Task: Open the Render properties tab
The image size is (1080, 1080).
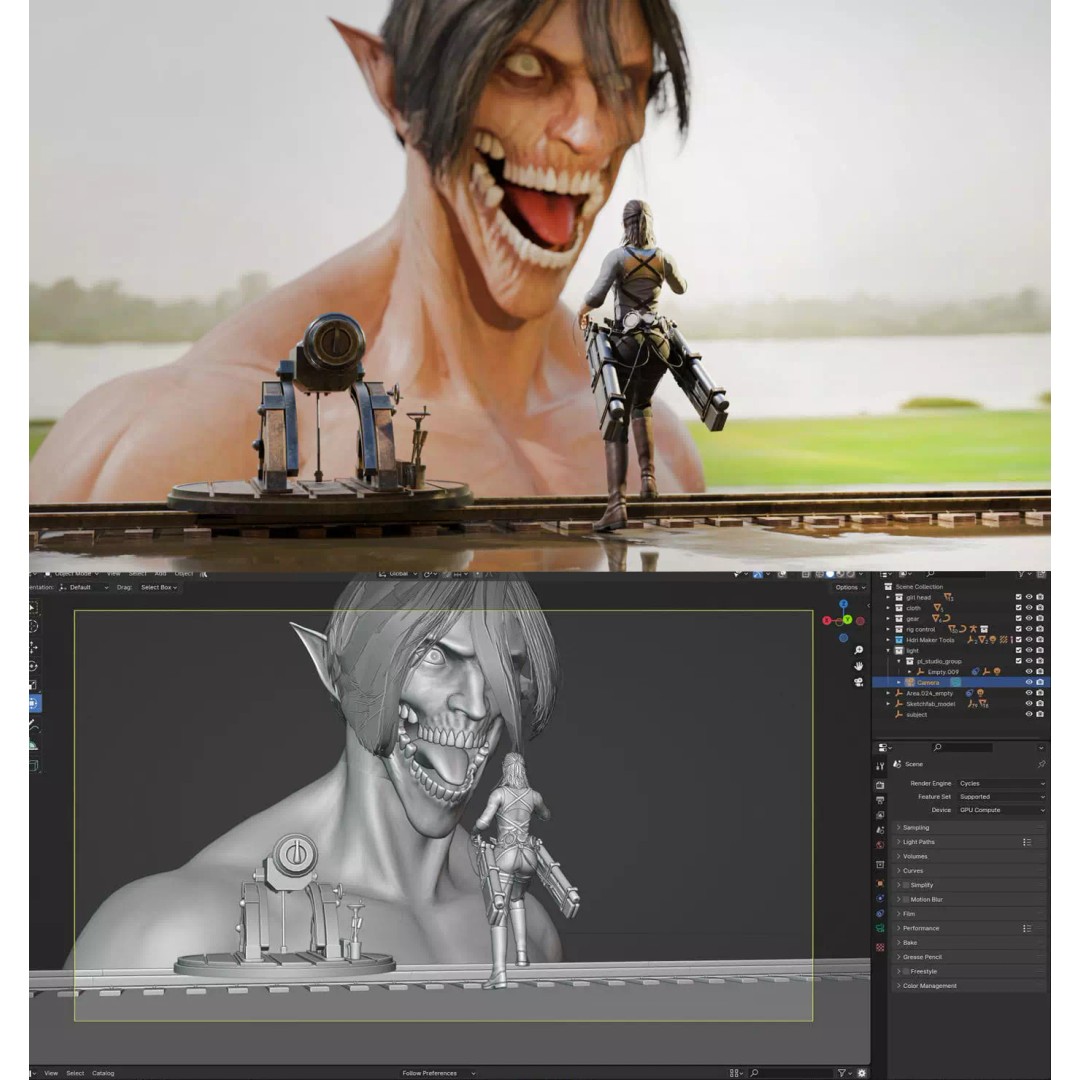Action: point(880,785)
